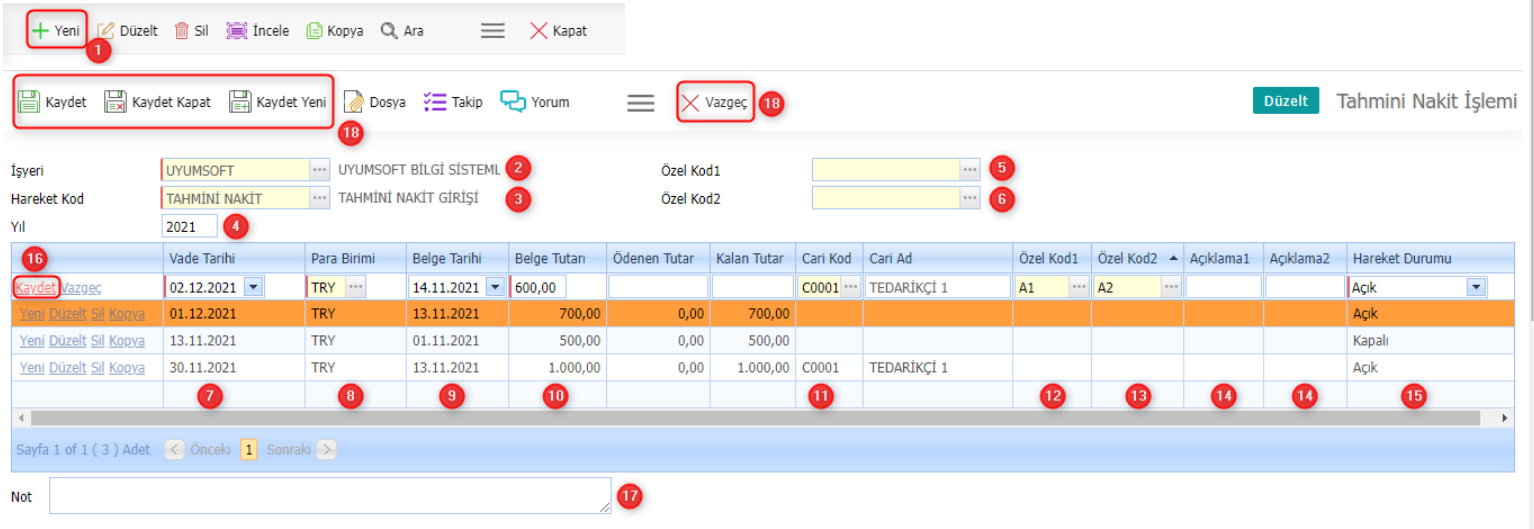Open the Takip checklist tool
Screen dimensions: 1534x529
[x=453, y=102]
